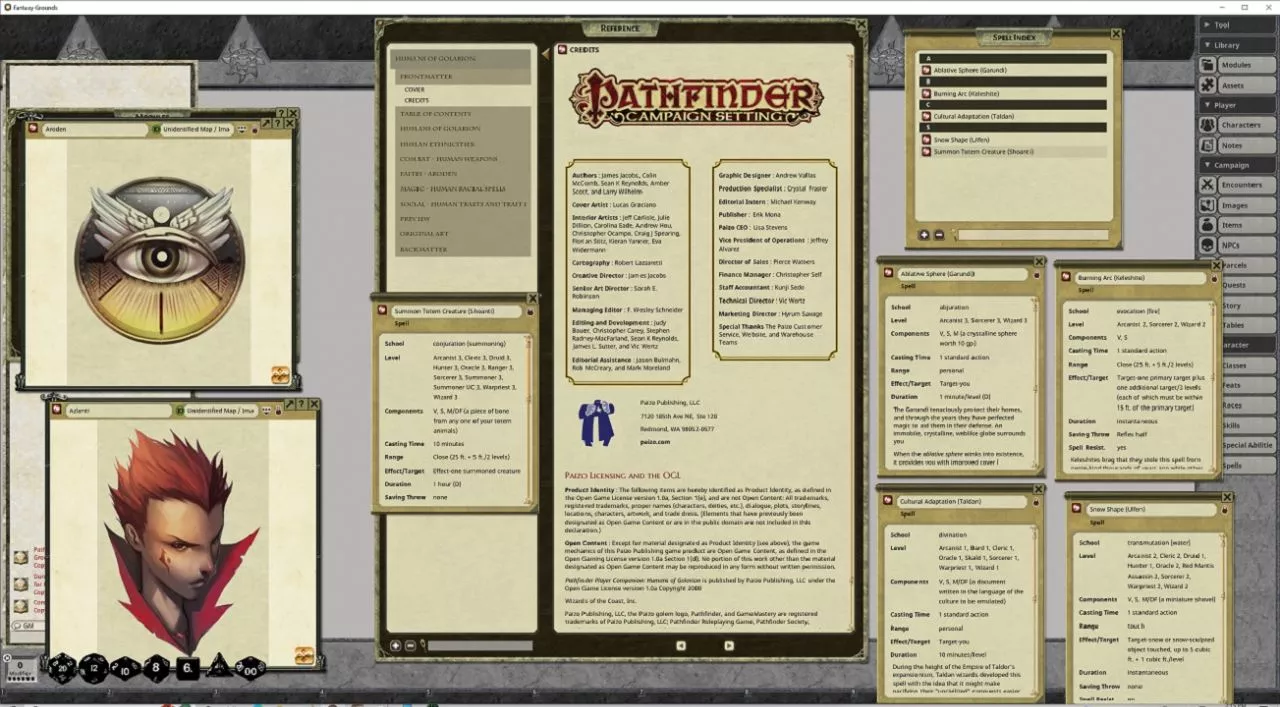Click Snow Shape link icon in Spell Index

click(x=926, y=140)
